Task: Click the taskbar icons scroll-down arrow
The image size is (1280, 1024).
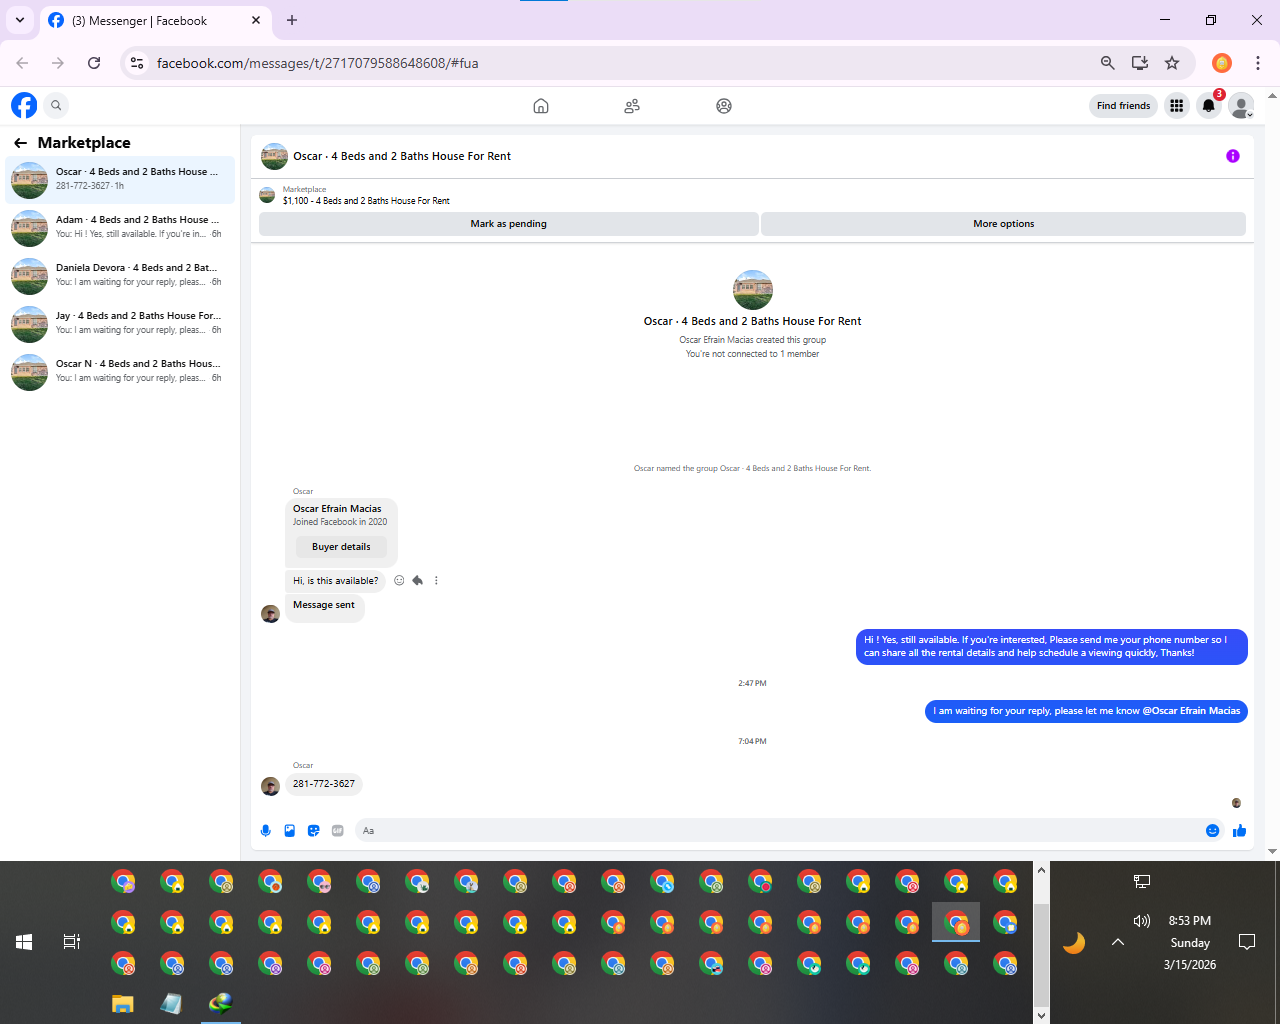Action: pyautogui.click(x=1041, y=1015)
